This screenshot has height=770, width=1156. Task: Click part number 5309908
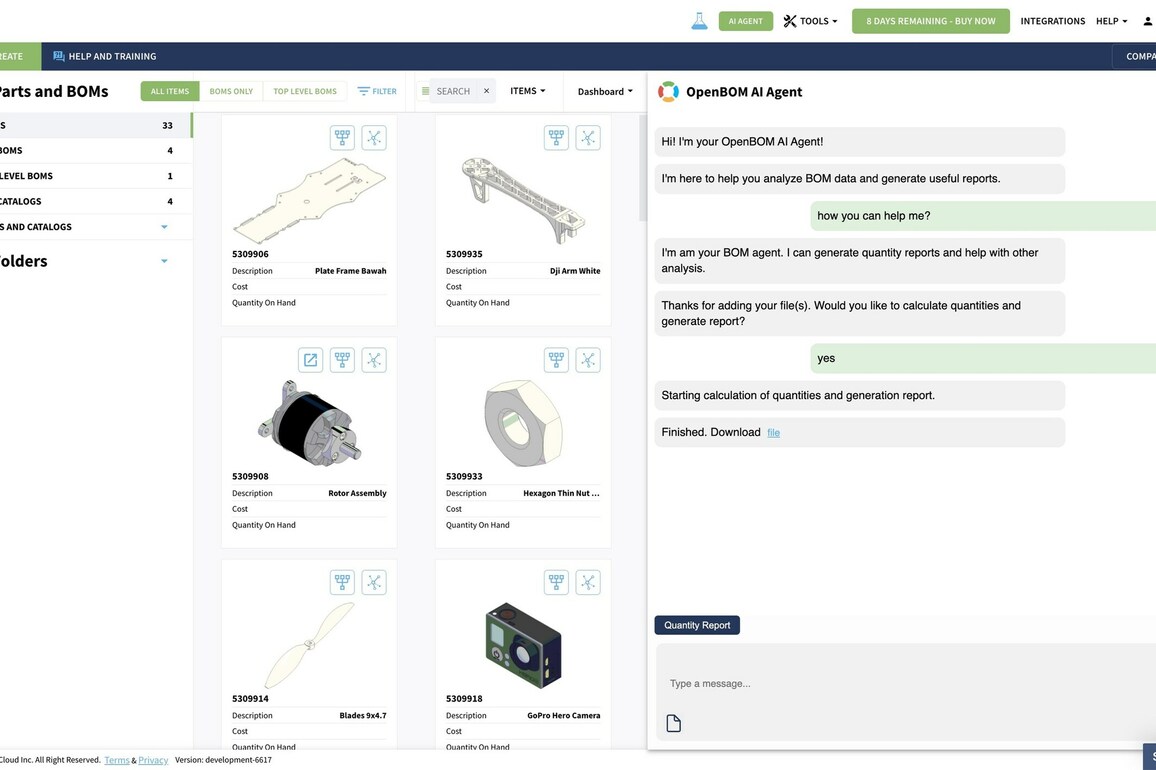pyautogui.click(x=250, y=476)
